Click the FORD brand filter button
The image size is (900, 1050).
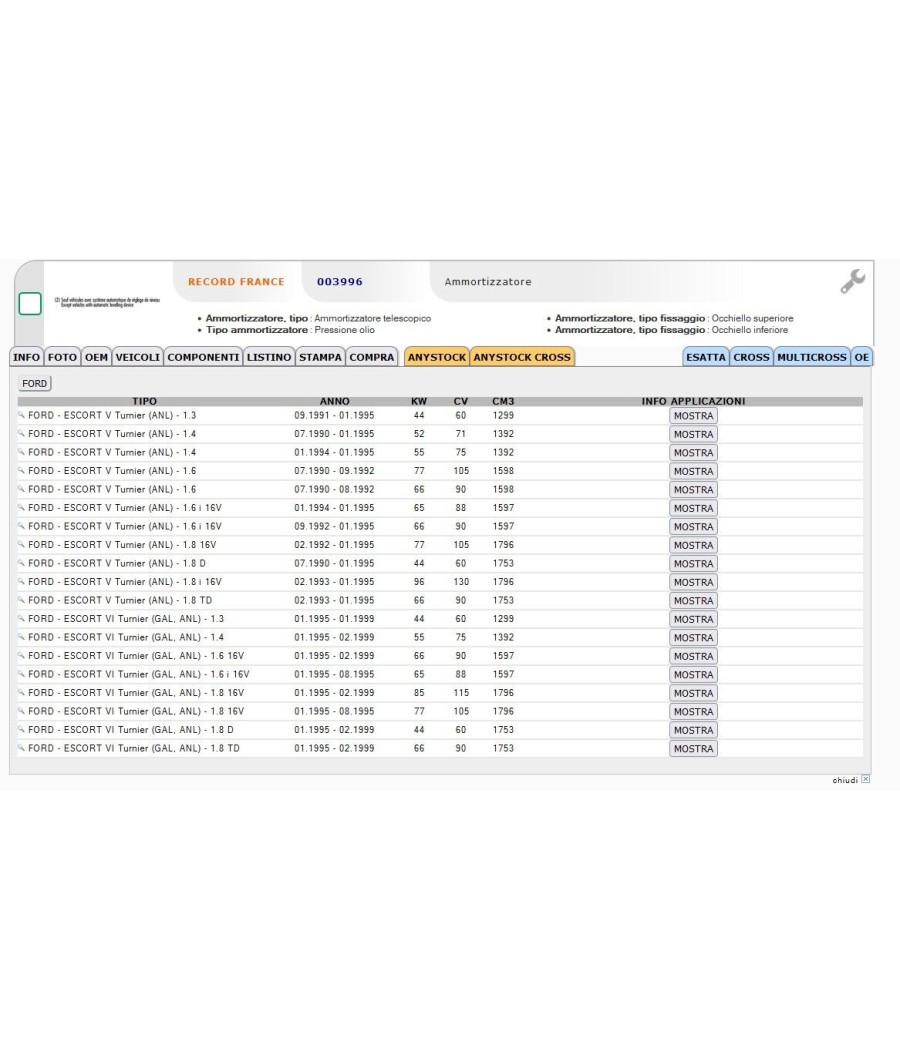35,383
